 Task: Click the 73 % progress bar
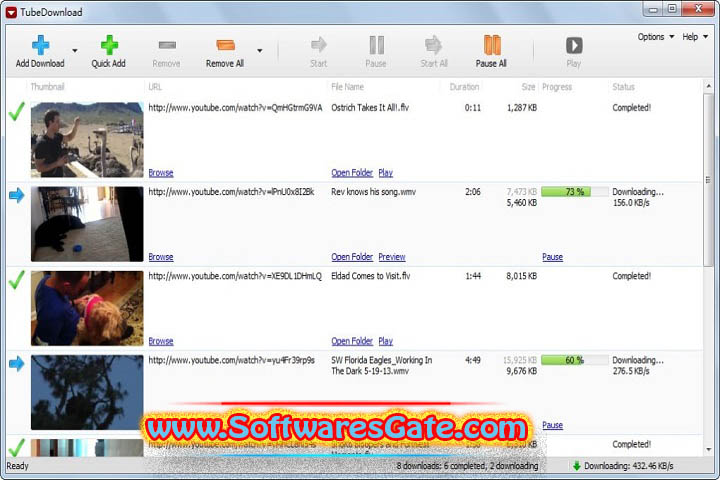(575, 192)
